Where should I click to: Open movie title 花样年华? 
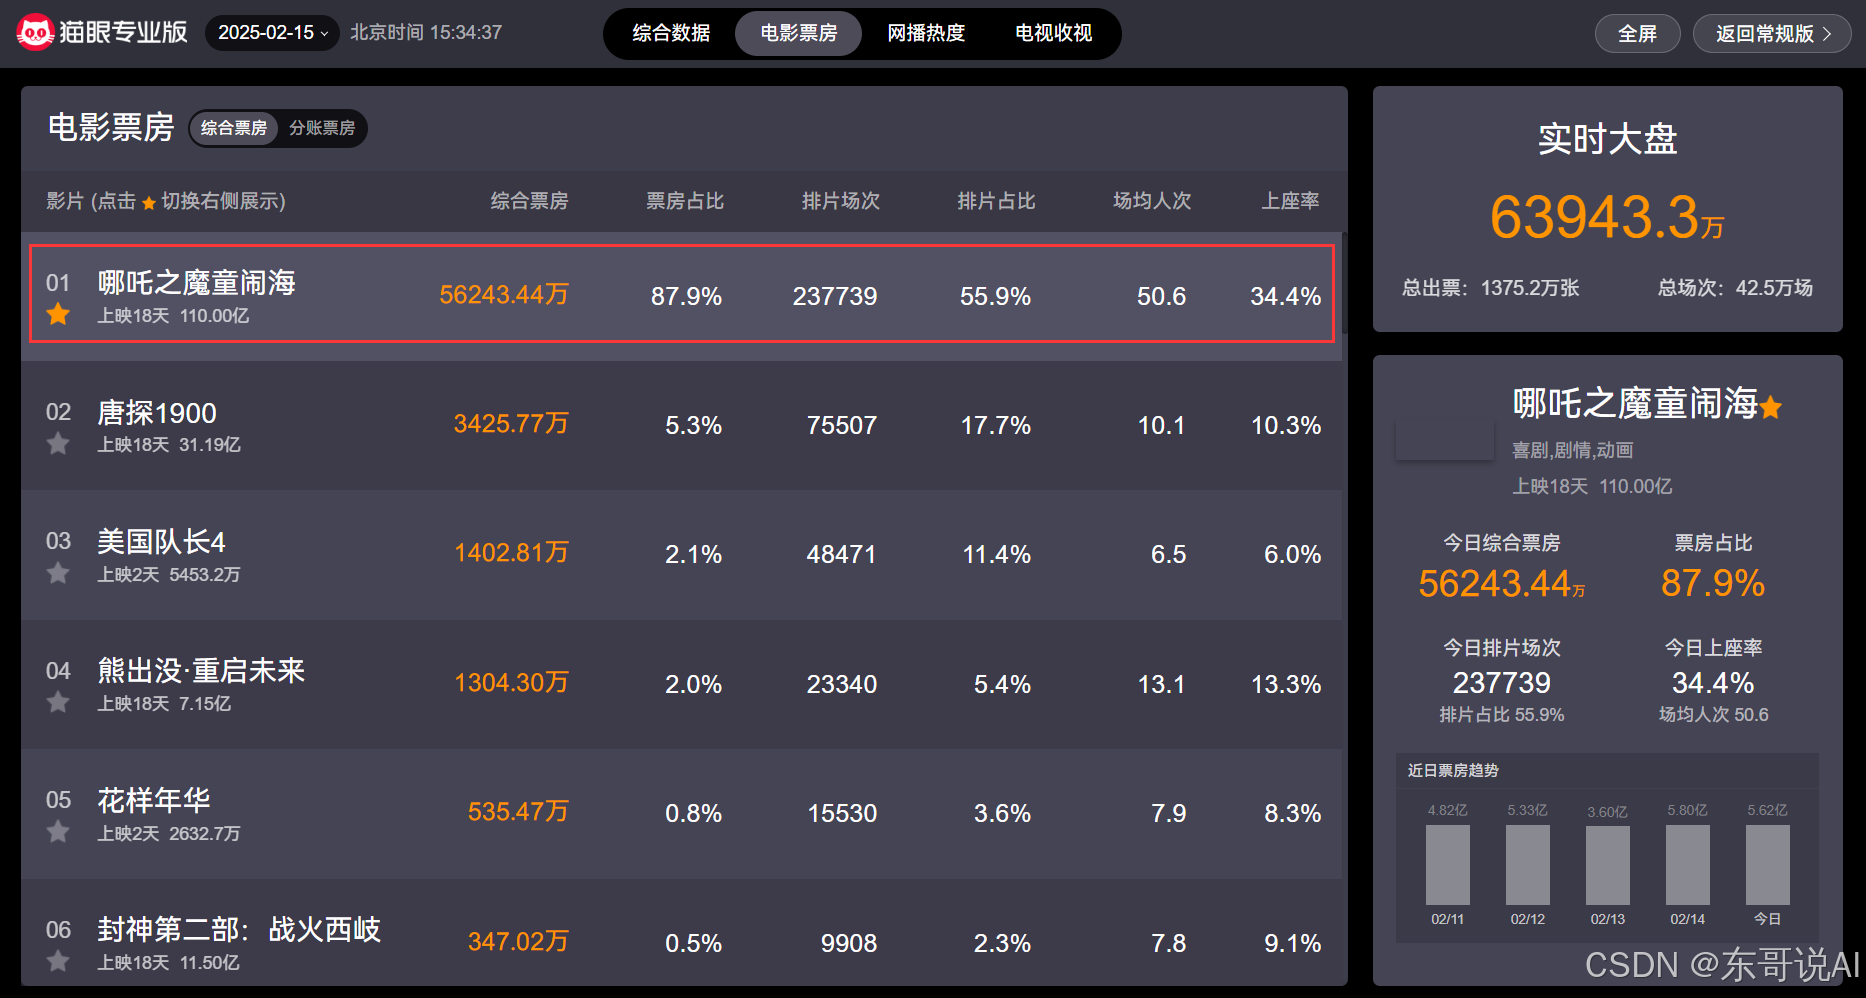(154, 800)
